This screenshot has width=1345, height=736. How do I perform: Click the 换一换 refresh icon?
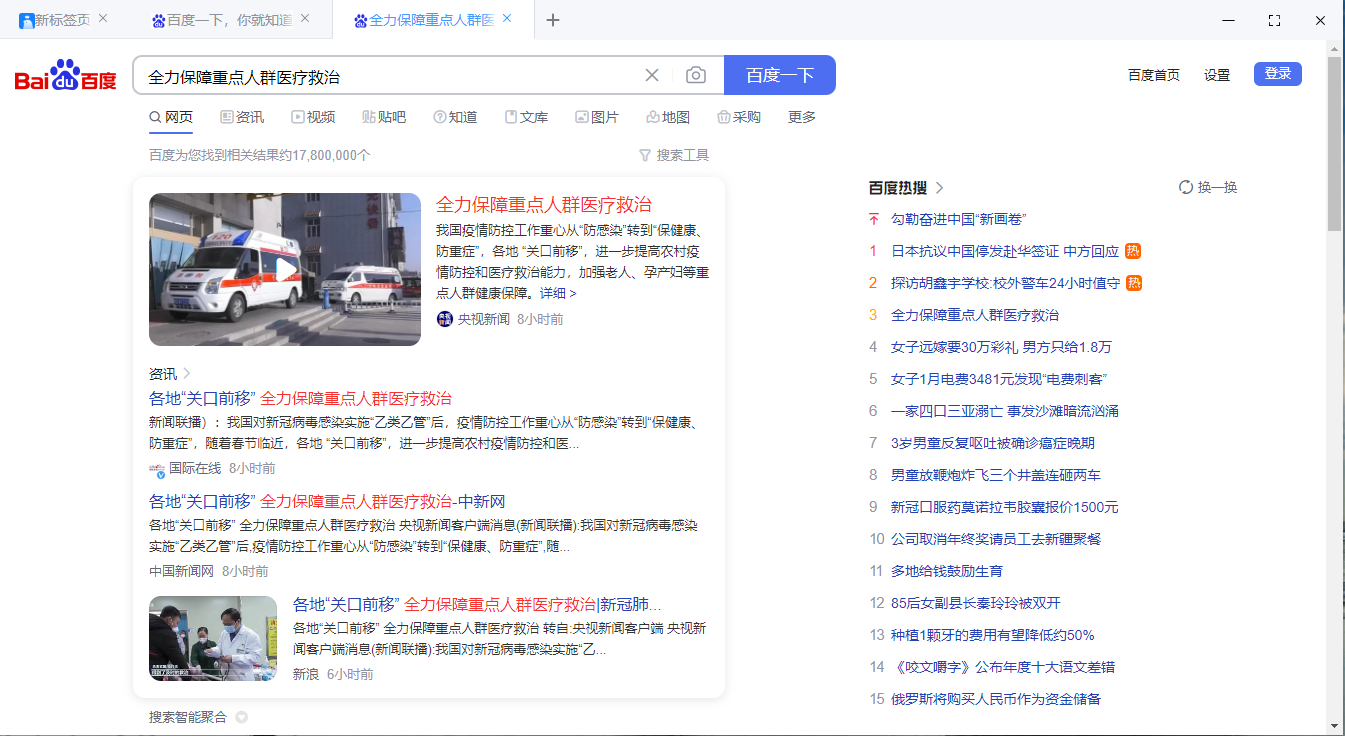tap(1186, 187)
